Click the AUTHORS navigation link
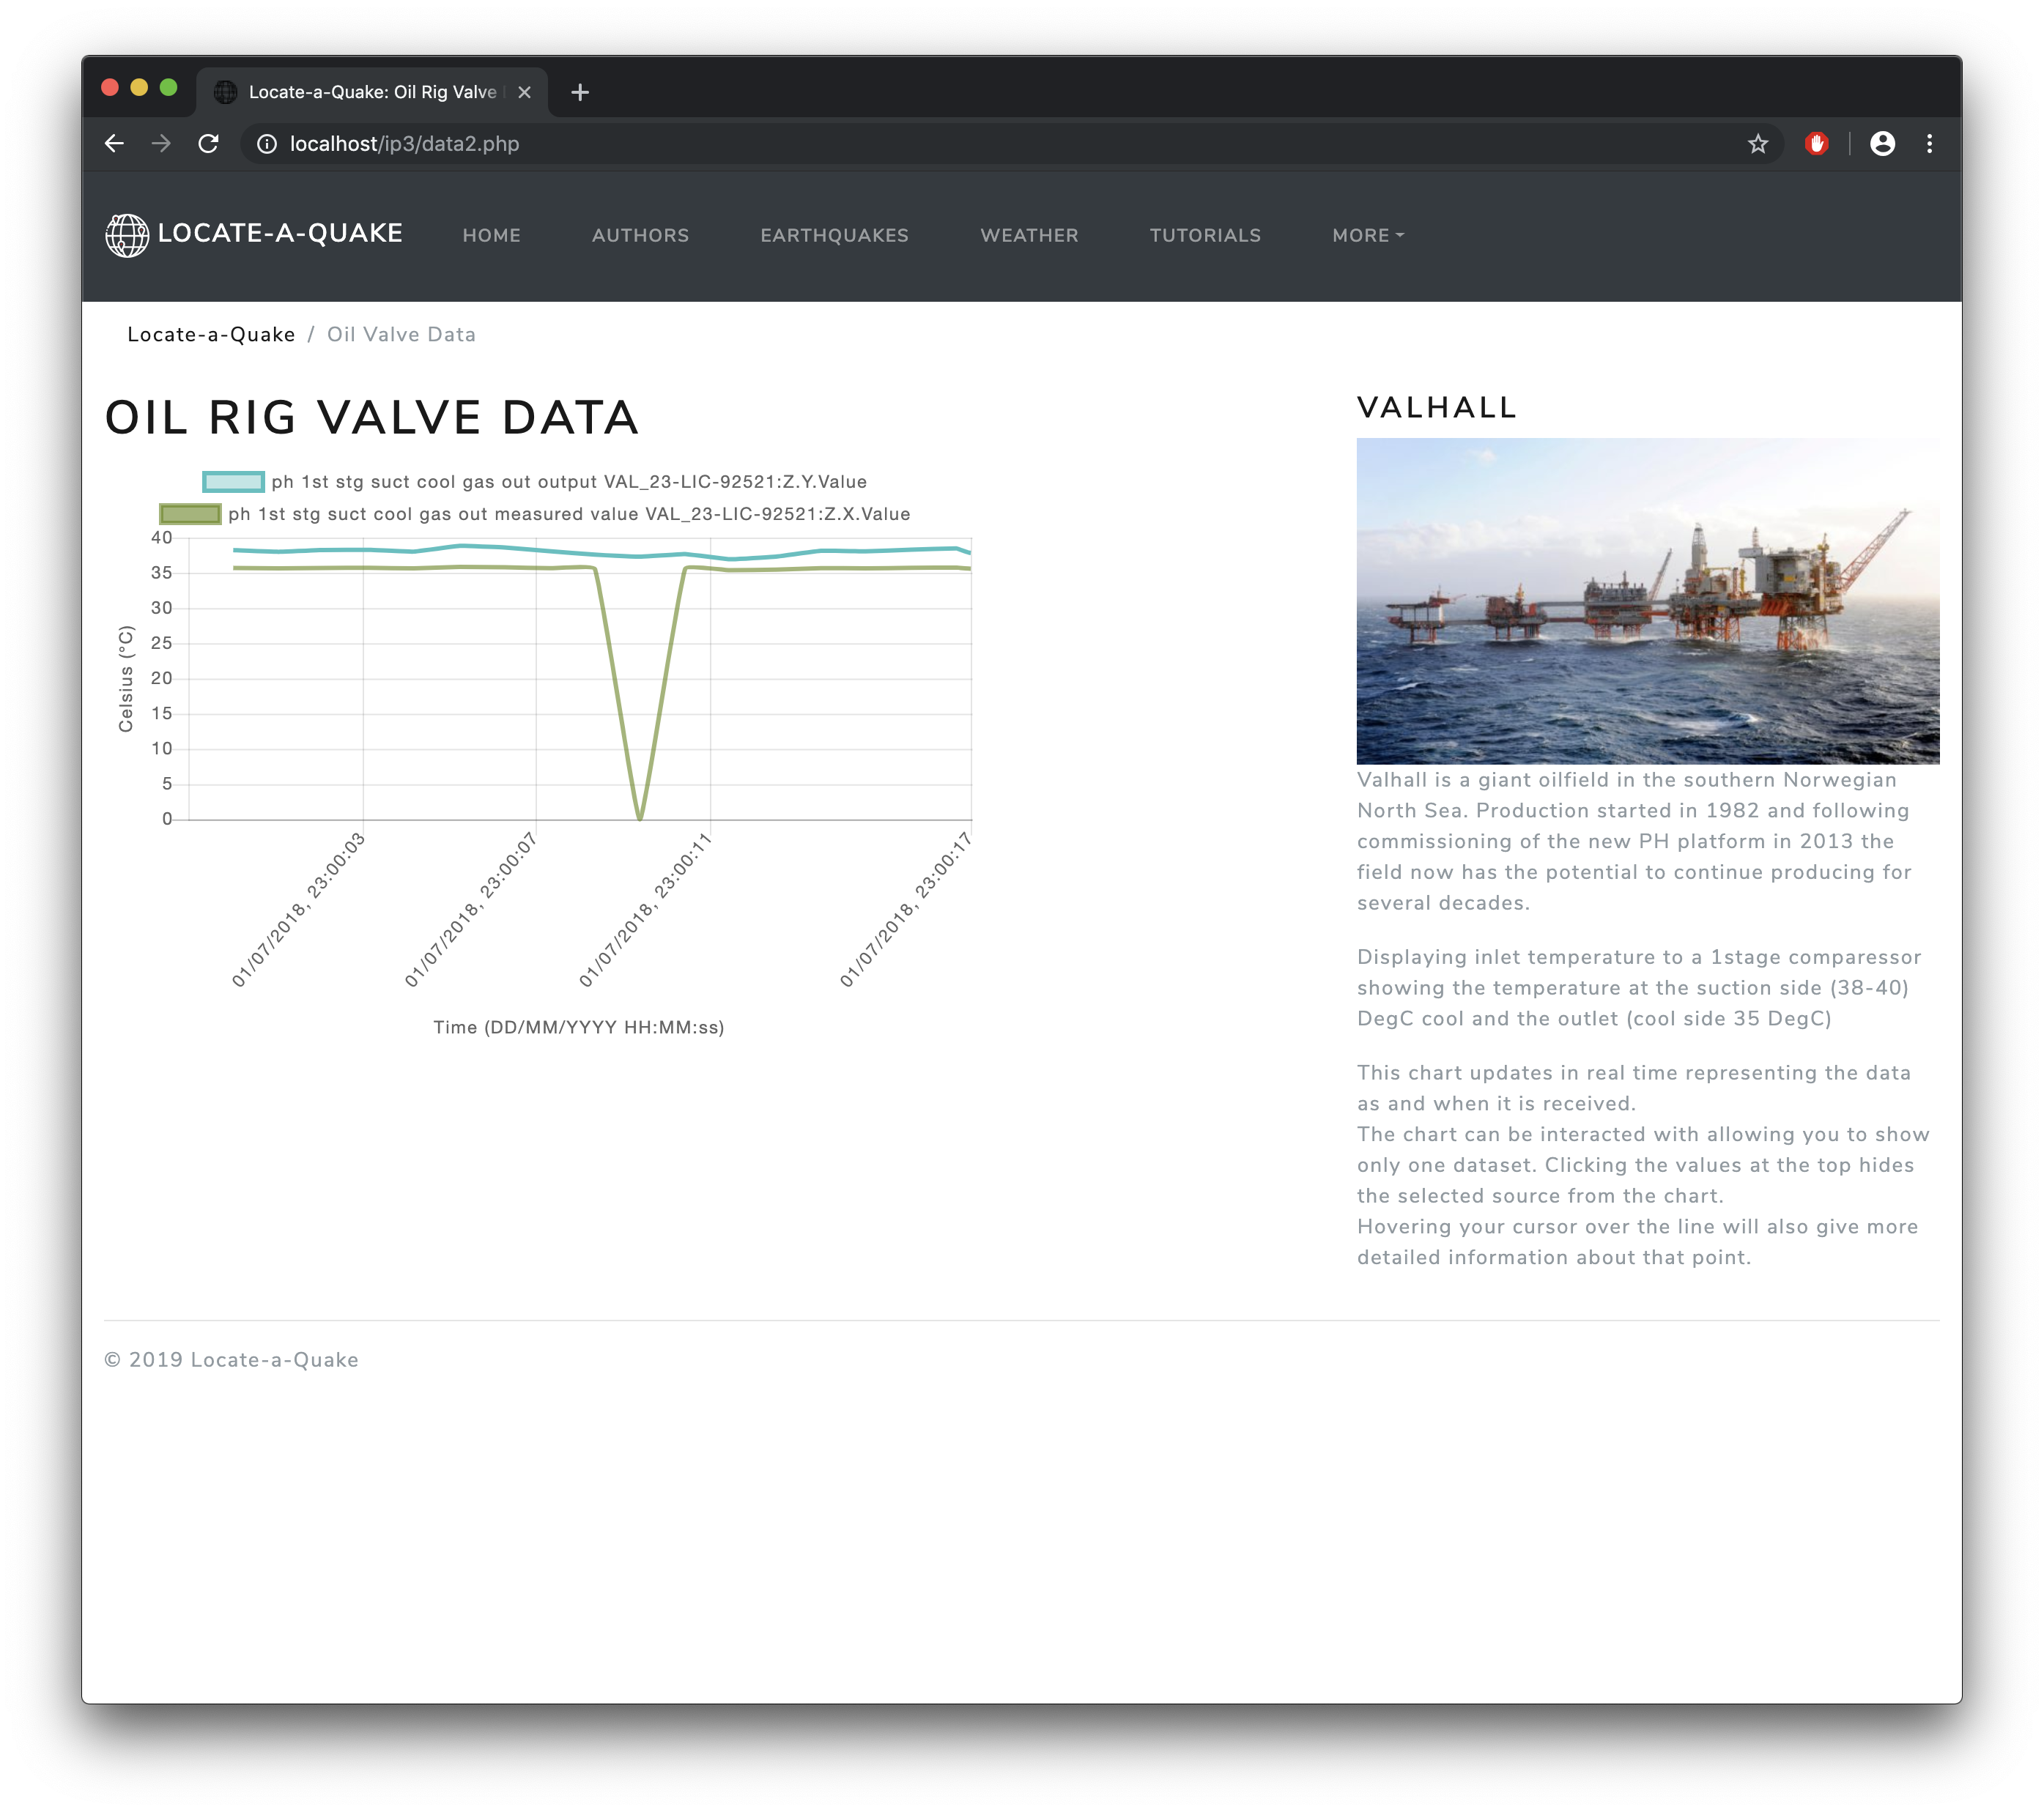The height and width of the screenshot is (1812, 2044). point(640,236)
